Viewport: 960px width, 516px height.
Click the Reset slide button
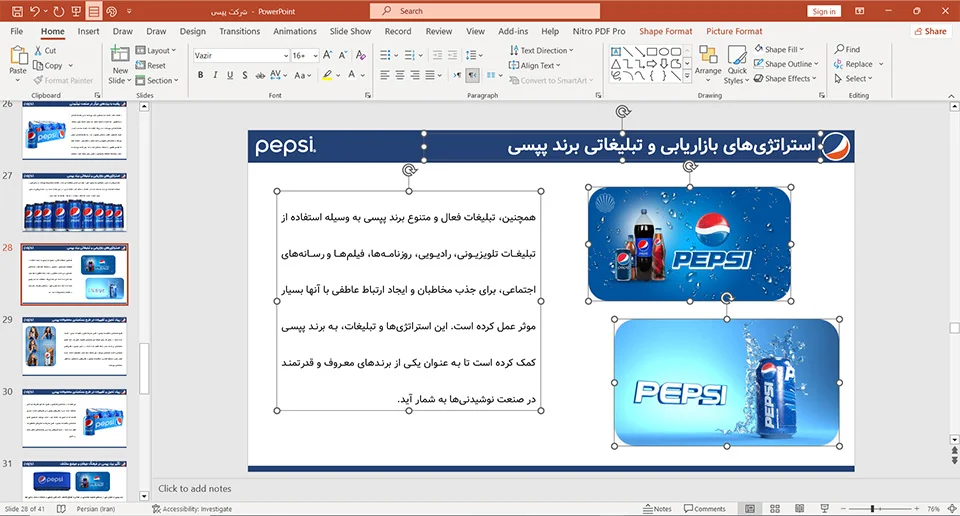click(x=151, y=65)
